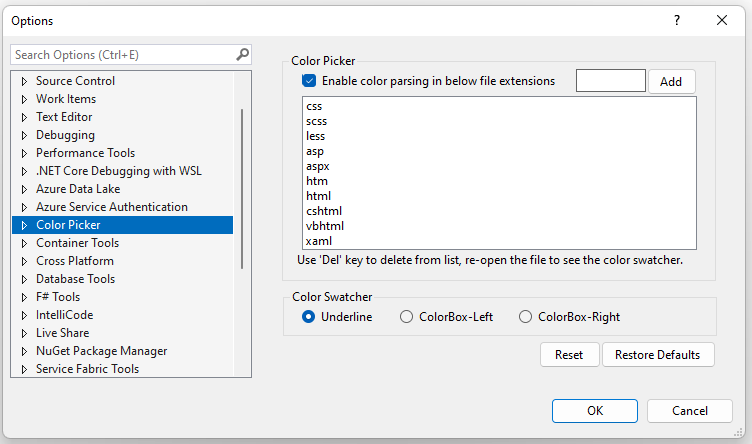This screenshot has height=444, width=752.
Task: Click the new file extension text box
Action: [611, 81]
